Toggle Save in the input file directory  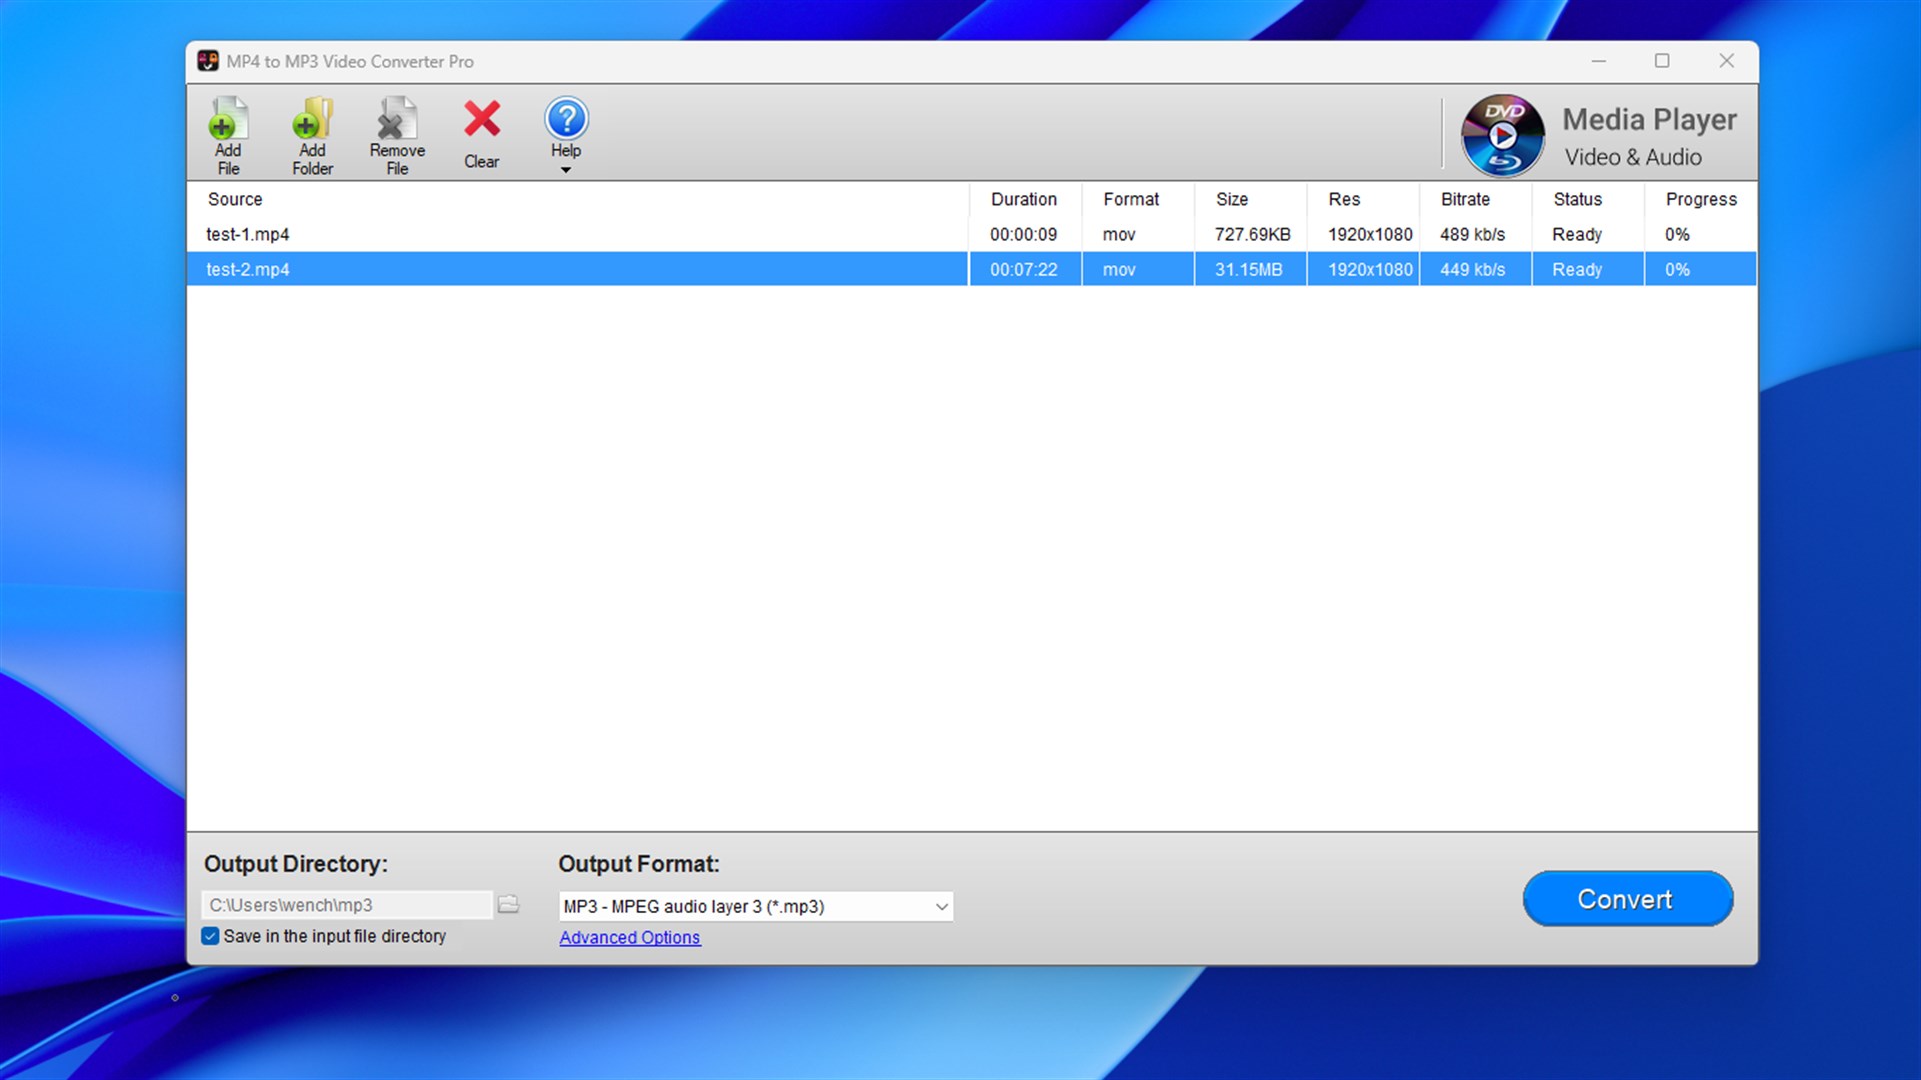click(x=210, y=936)
